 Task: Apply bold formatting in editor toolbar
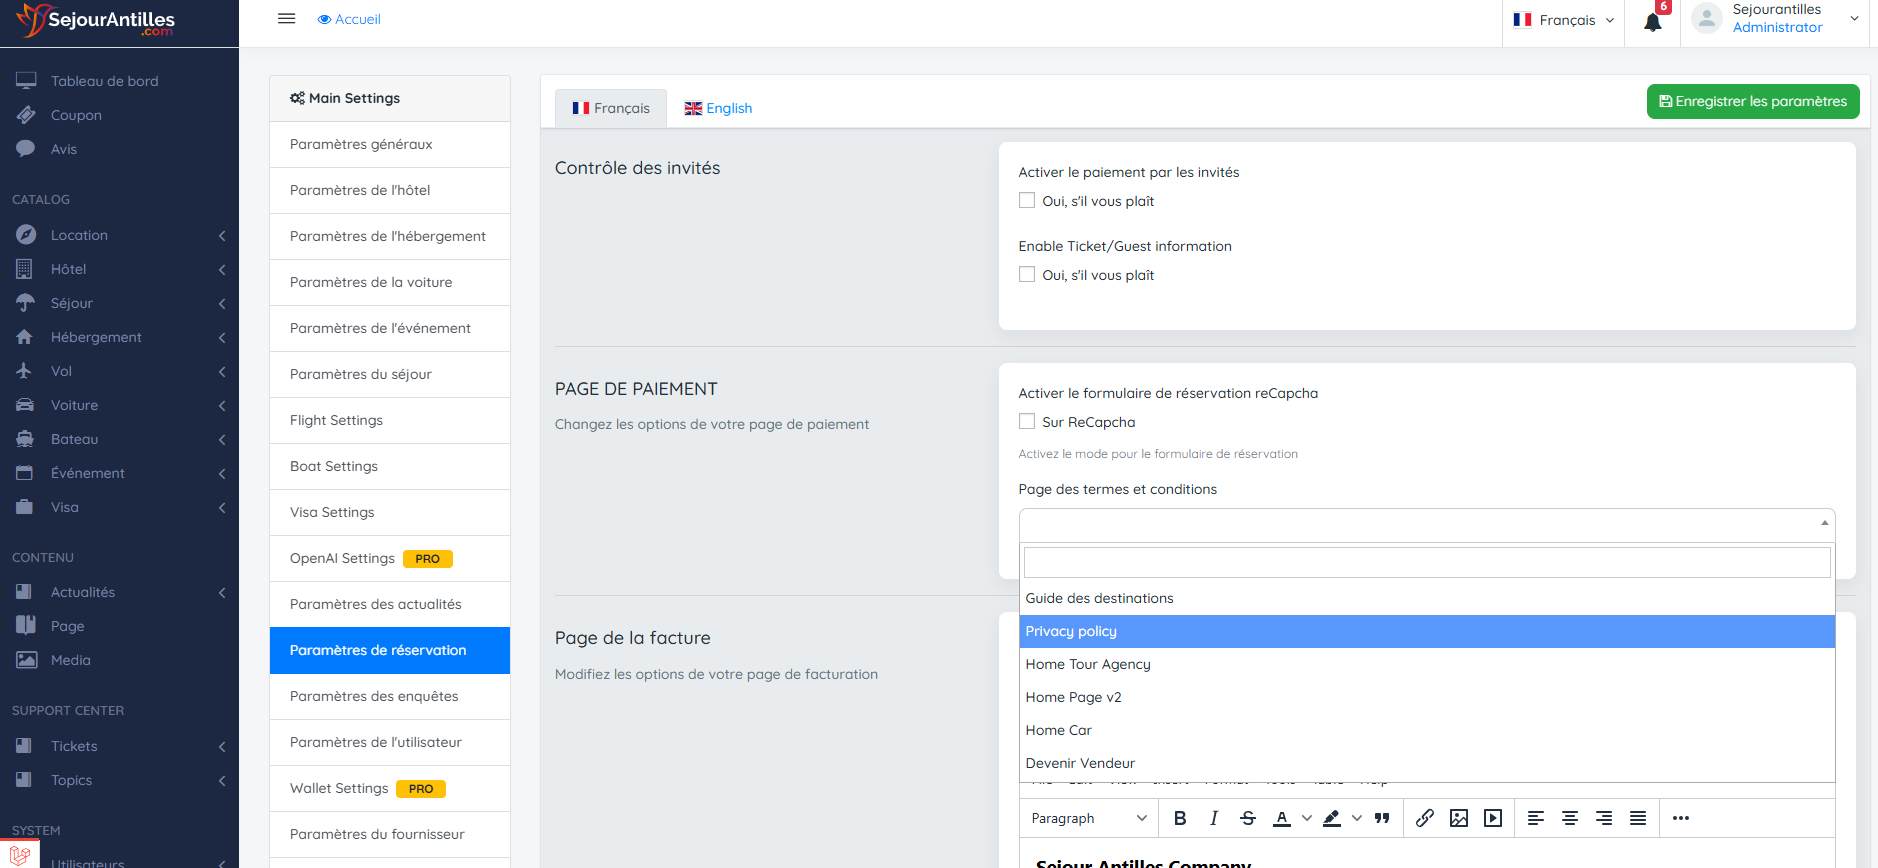pos(1180,818)
